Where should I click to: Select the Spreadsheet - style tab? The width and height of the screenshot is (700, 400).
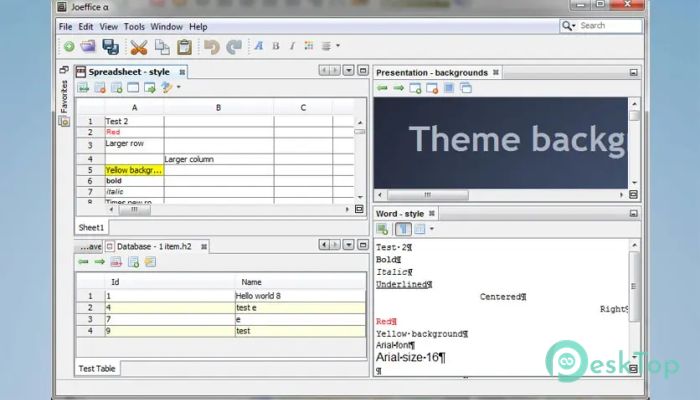129,72
